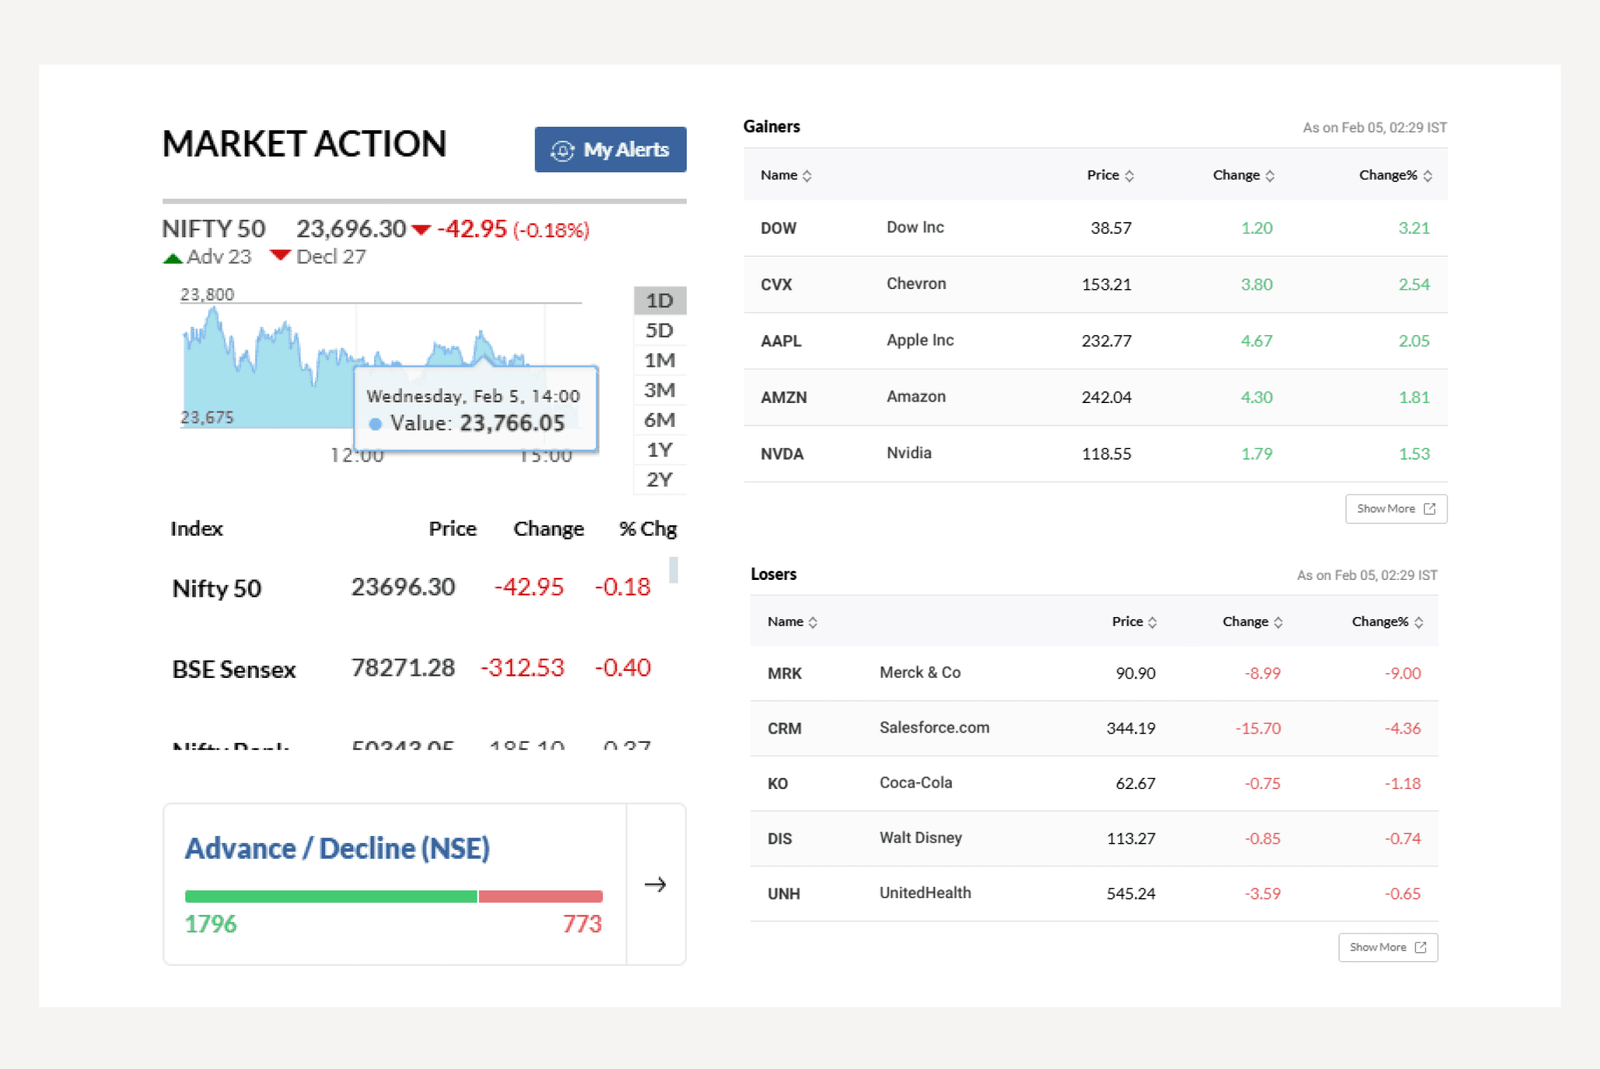Click the red down arrow beside NIFTY 50 price
The width and height of the screenshot is (1600, 1069).
[420, 229]
